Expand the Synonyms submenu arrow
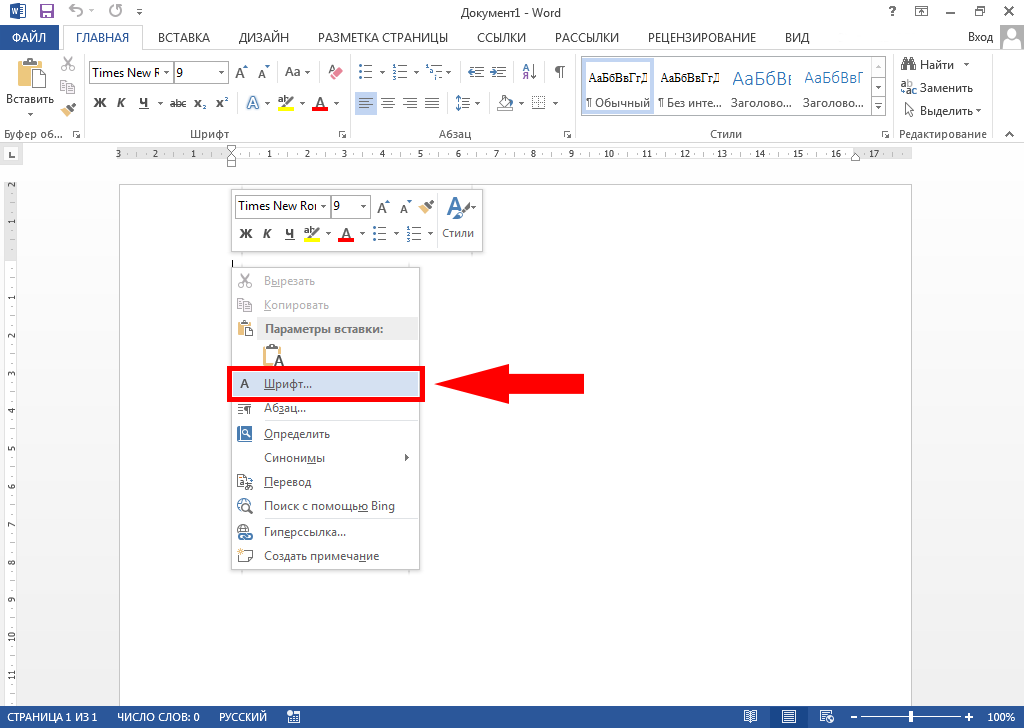 click(x=407, y=458)
